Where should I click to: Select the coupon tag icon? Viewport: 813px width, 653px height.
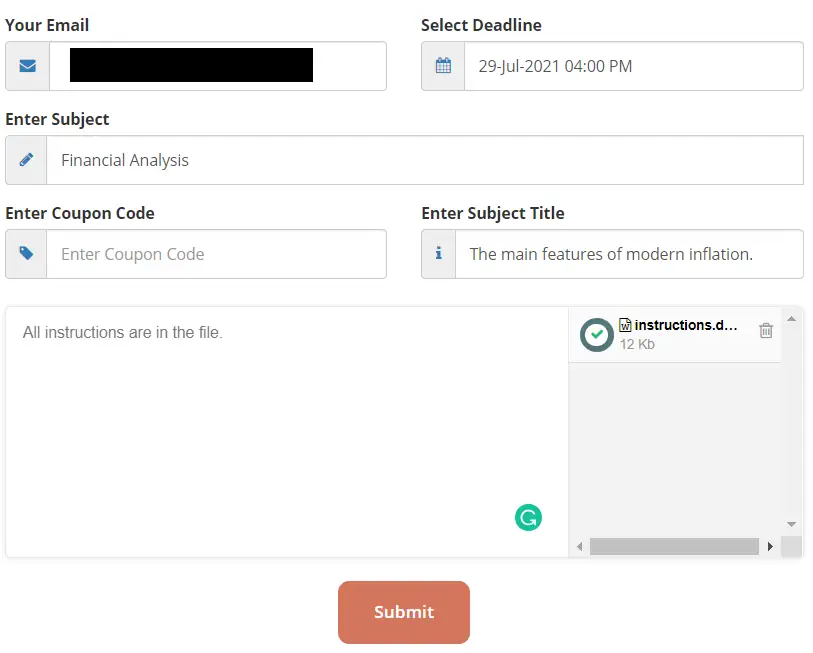[x=26, y=254]
